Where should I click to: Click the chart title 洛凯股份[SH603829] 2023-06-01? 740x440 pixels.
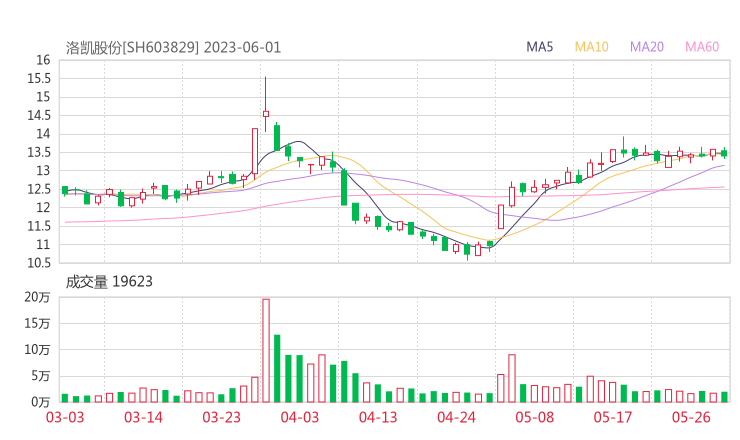point(173,48)
